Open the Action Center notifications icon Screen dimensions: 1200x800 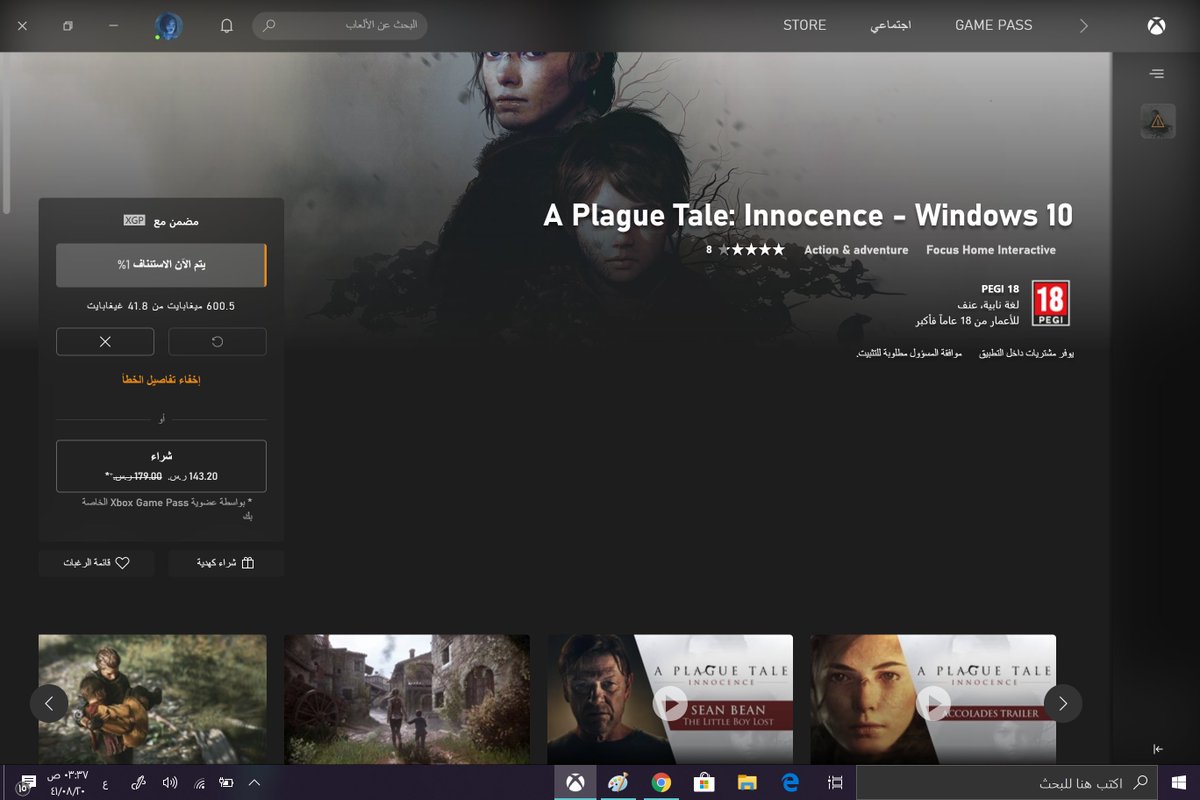click(24, 783)
